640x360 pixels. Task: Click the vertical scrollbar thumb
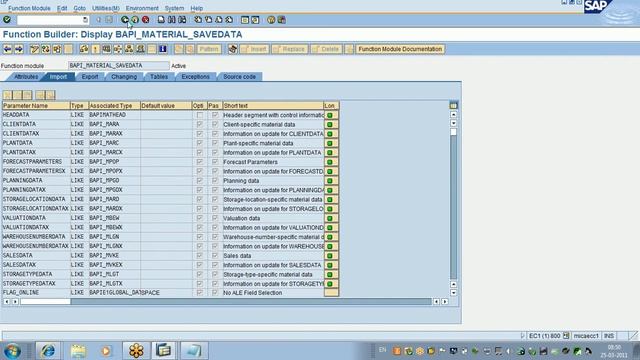click(453, 132)
